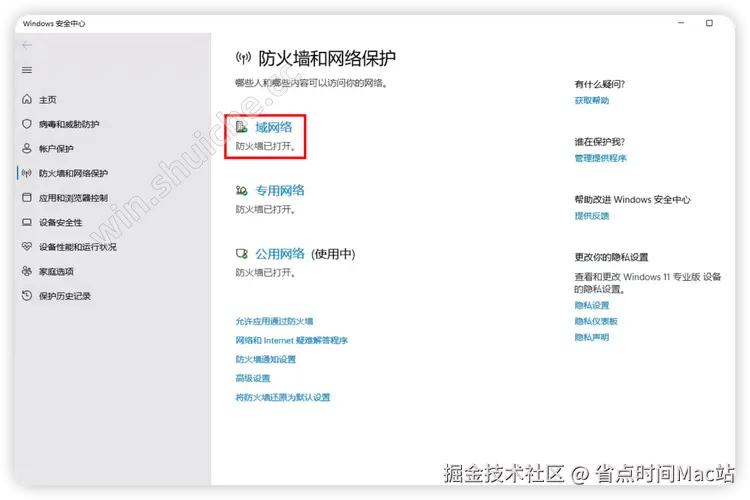Click 帮助改进 Windows 安全中心 text
The width and height of the screenshot is (750, 500).
tap(632, 200)
